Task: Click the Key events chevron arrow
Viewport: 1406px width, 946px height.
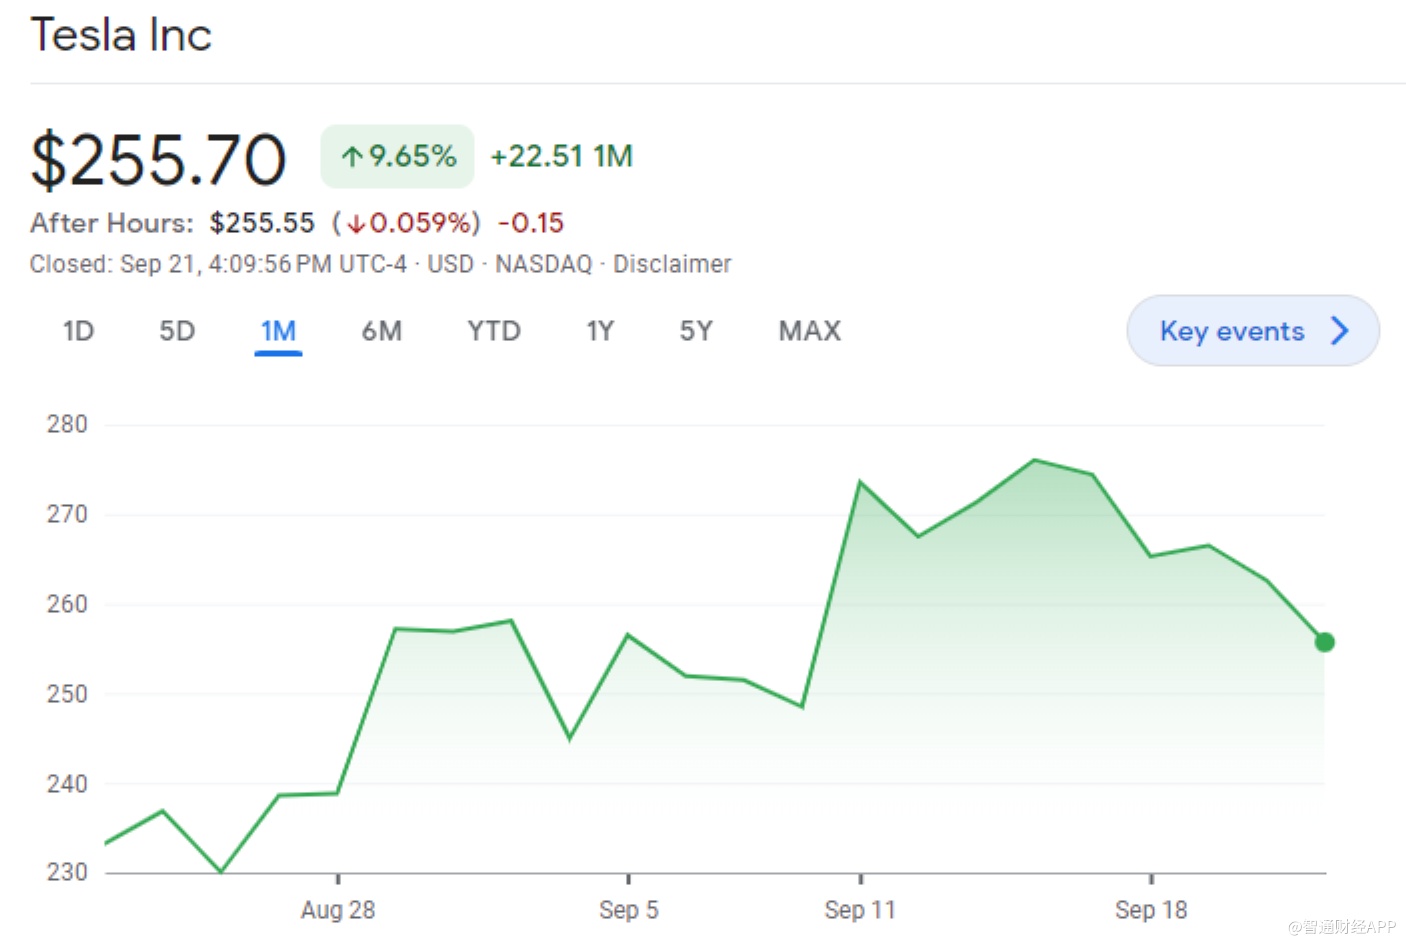Action: point(1341,331)
